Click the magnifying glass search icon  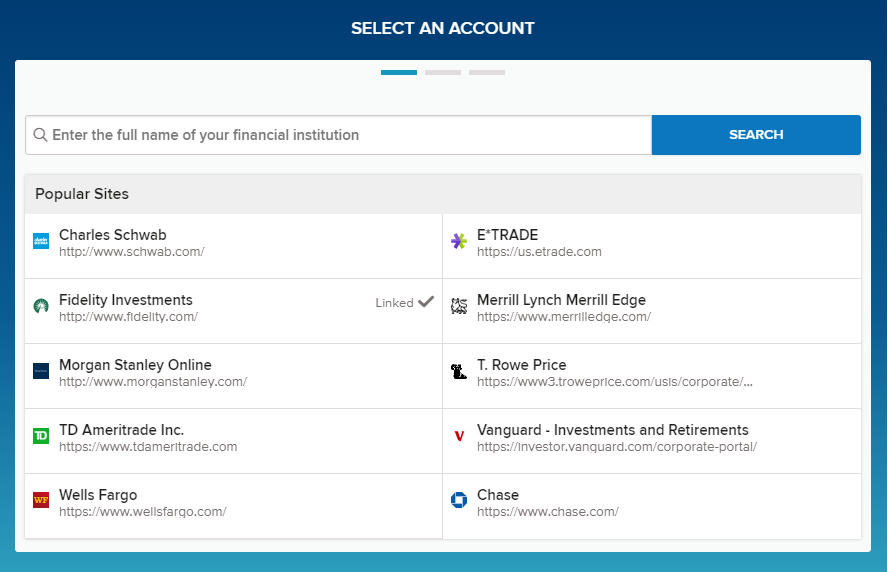[x=40, y=135]
